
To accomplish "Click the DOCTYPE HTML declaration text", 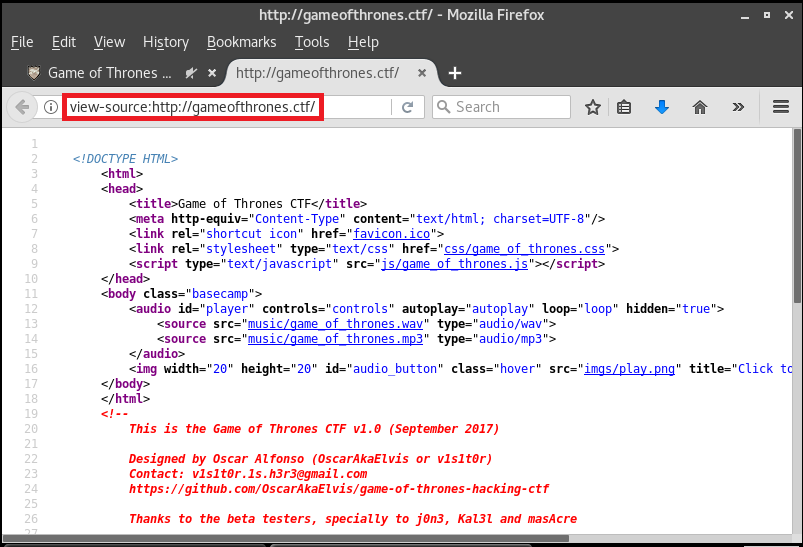I will point(125,159).
